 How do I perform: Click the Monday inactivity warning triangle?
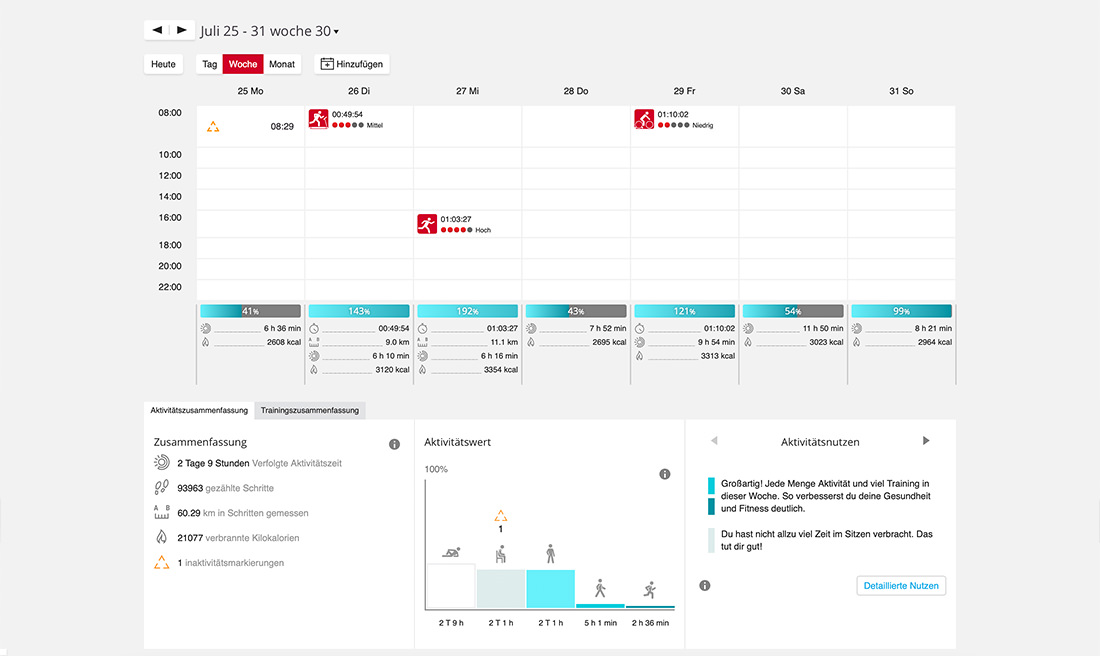213,126
